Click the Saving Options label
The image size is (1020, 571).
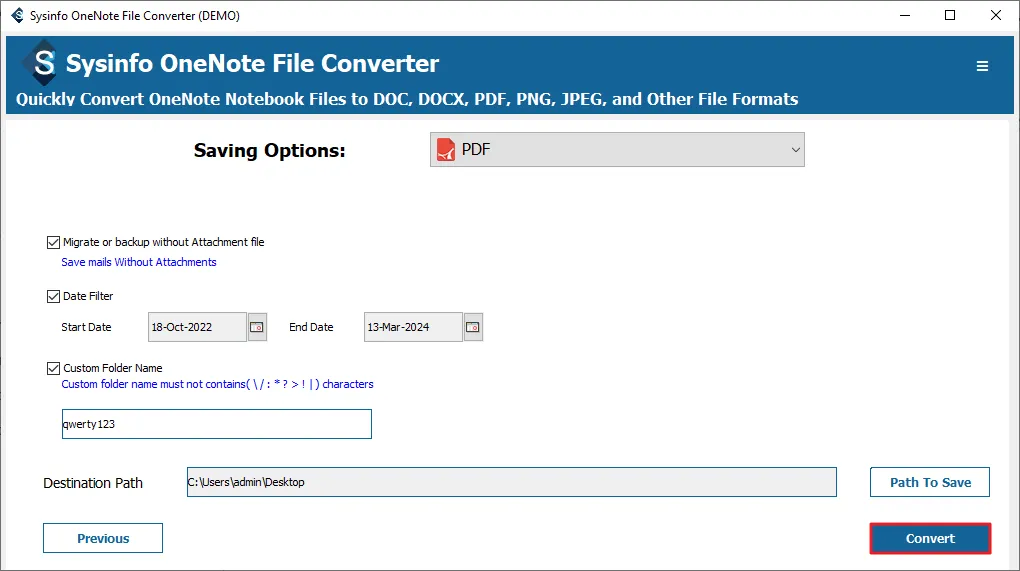click(269, 151)
